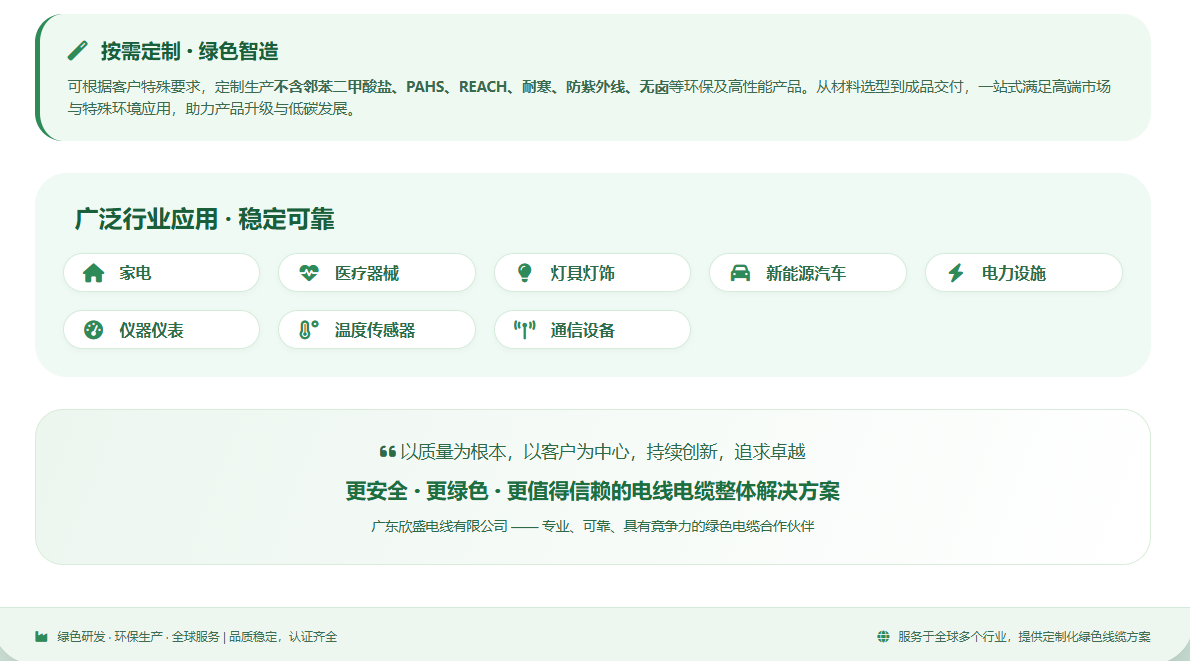Click the lightning bolt icon for 电力设施
This screenshot has width=1190, height=661.
click(956, 273)
